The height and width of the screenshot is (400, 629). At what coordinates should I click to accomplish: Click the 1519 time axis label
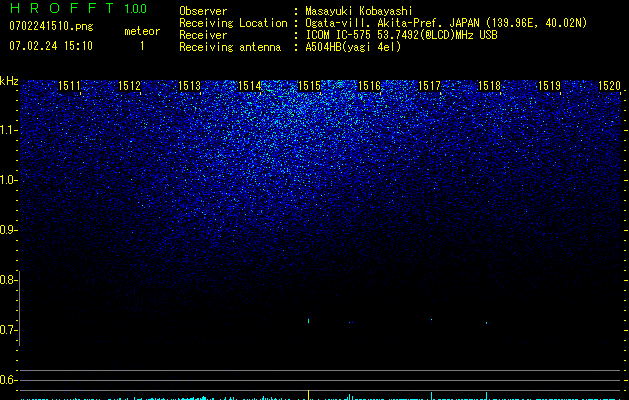(x=549, y=86)
